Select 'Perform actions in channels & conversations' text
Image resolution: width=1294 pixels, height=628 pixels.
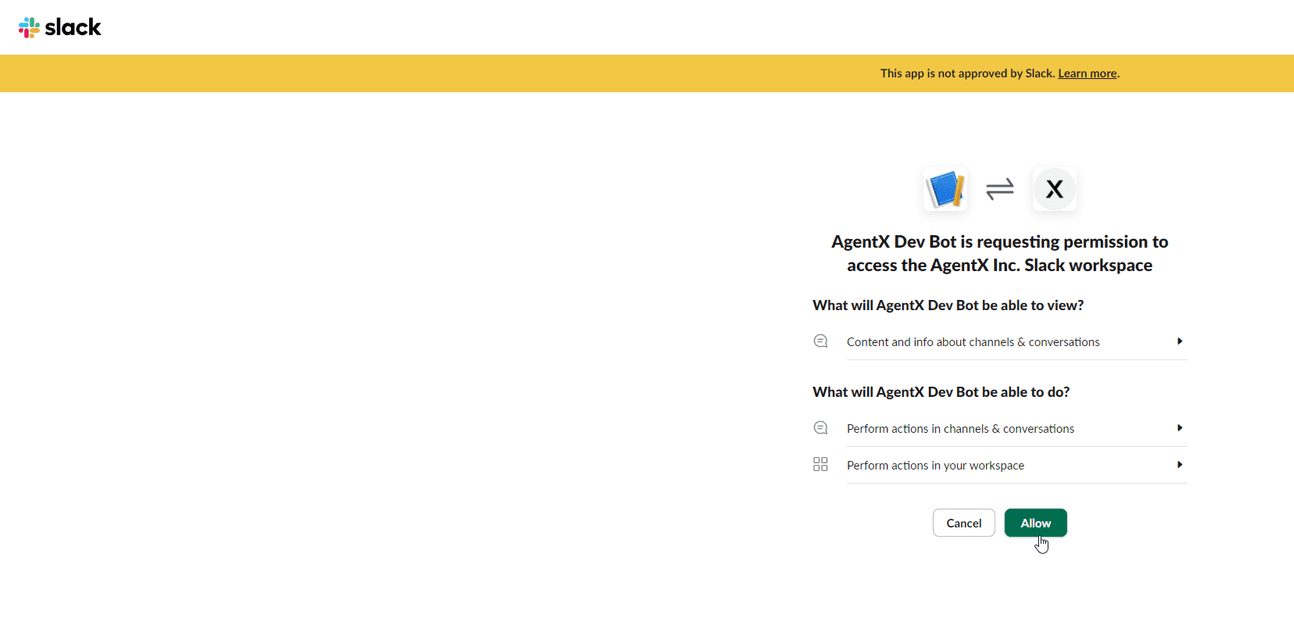(961, 428)
